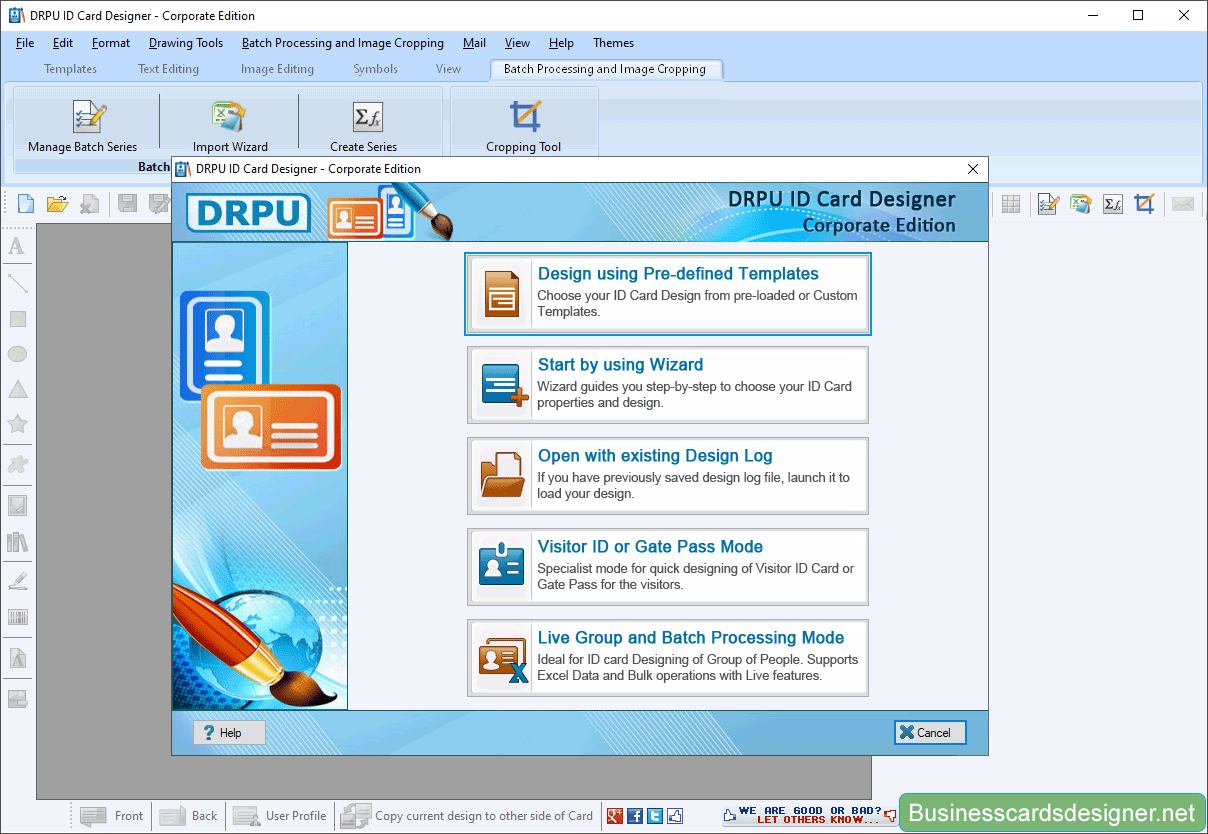Open the File menu
The width and height of the screenshot is (1208, 834).
point(25,43)
